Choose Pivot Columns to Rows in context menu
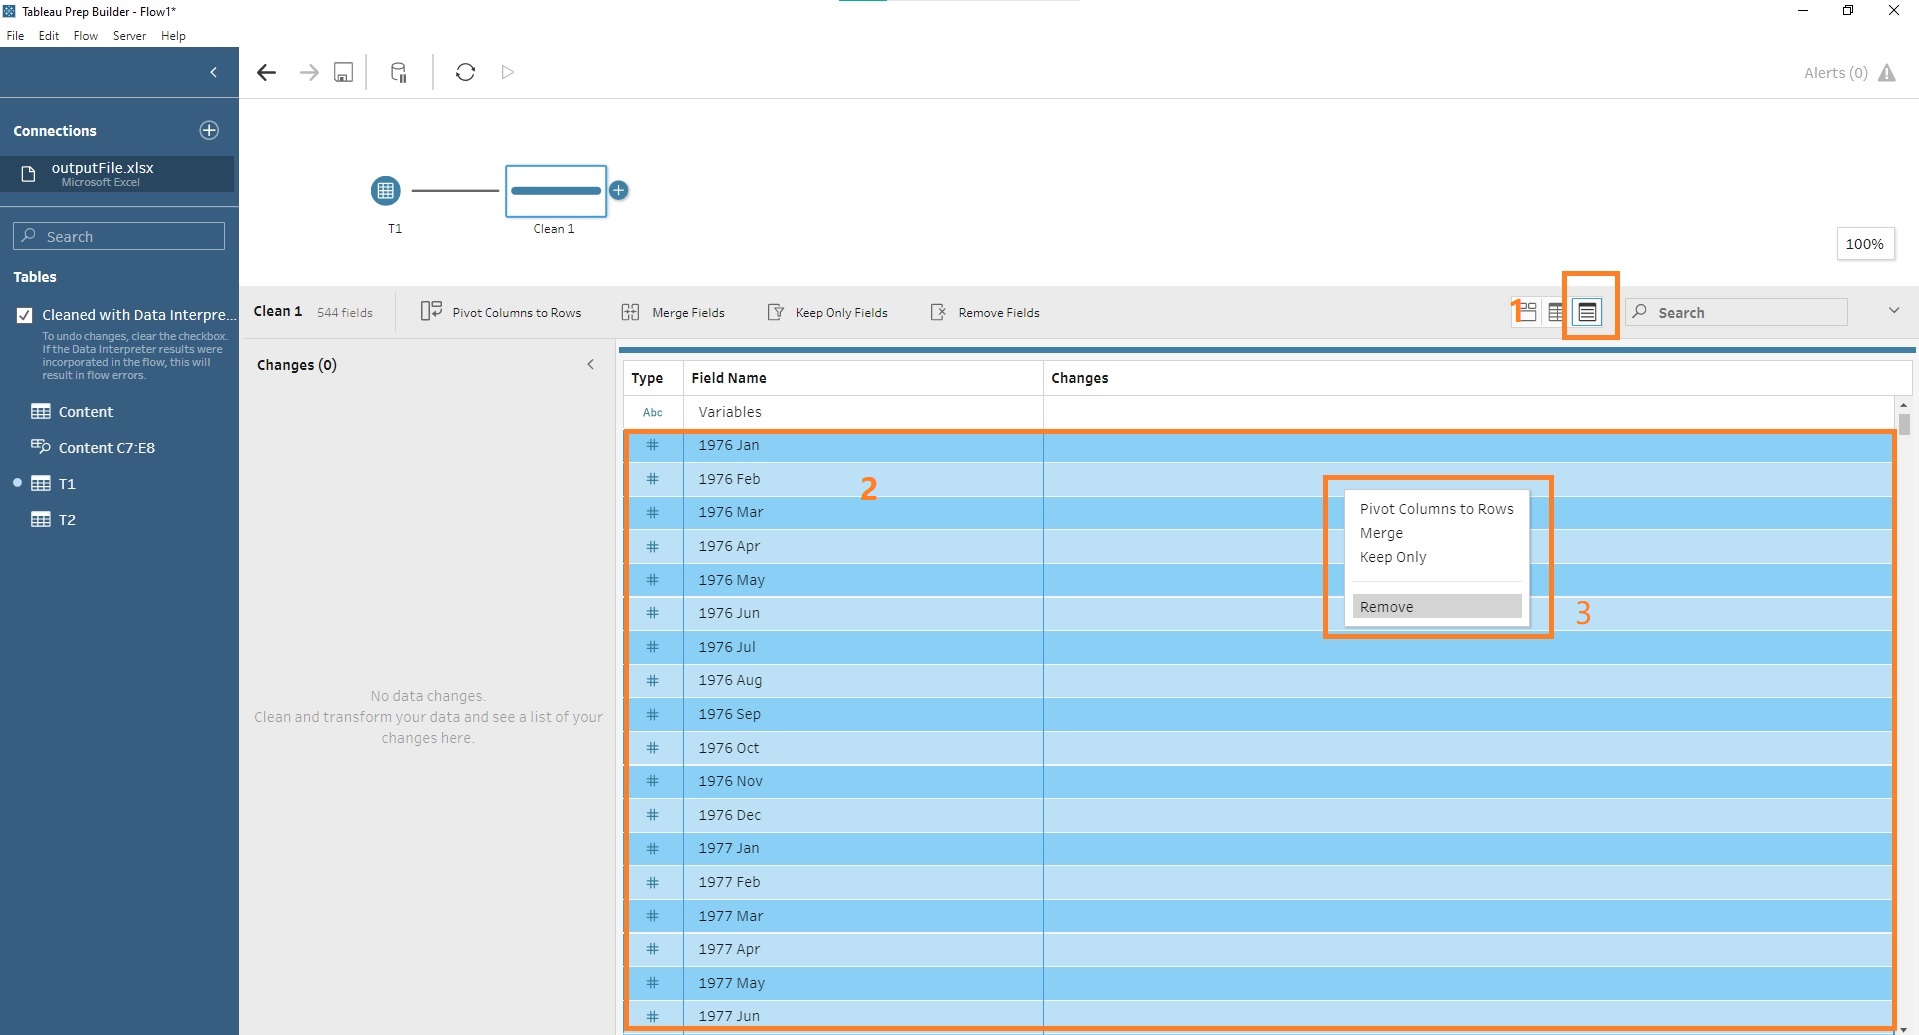1919x1035 pixels. tap(1436, 509)
